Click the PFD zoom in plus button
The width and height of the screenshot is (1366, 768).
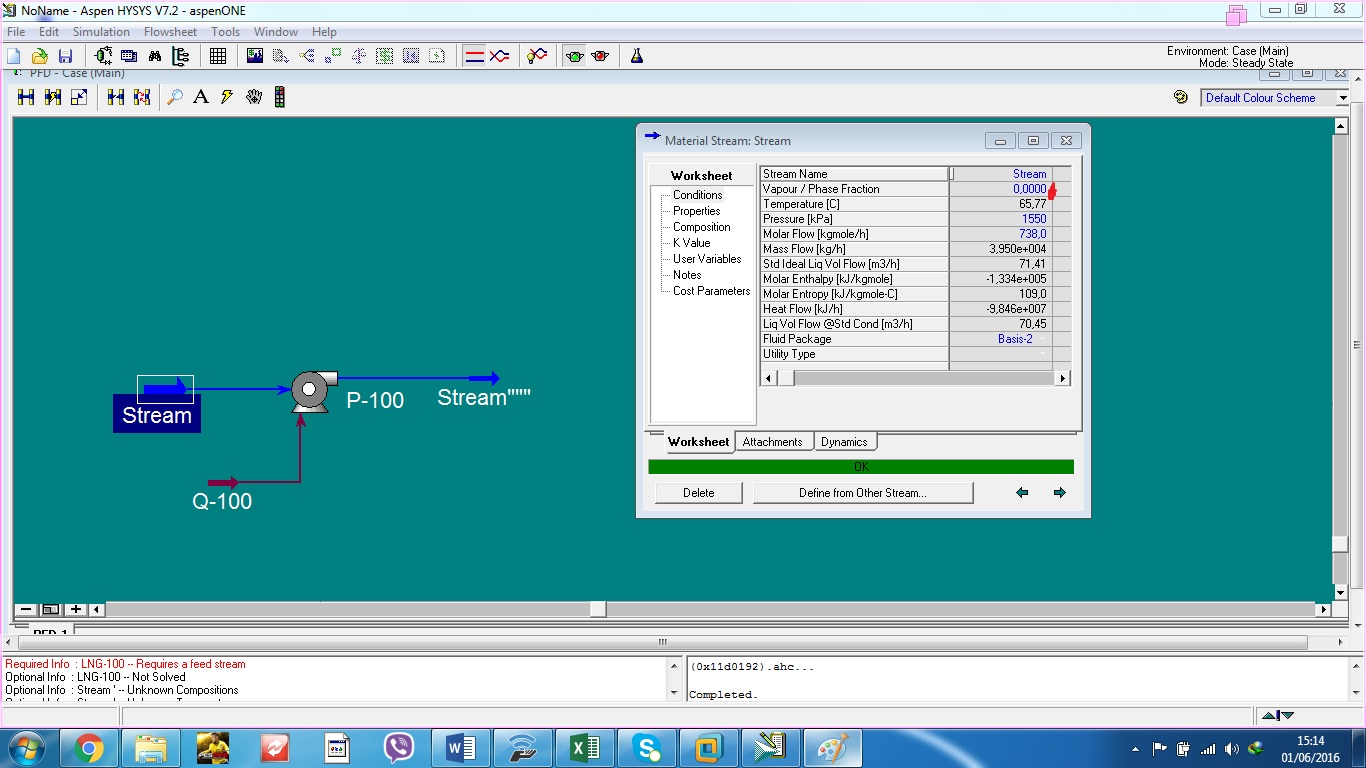(x=75, y=609)
